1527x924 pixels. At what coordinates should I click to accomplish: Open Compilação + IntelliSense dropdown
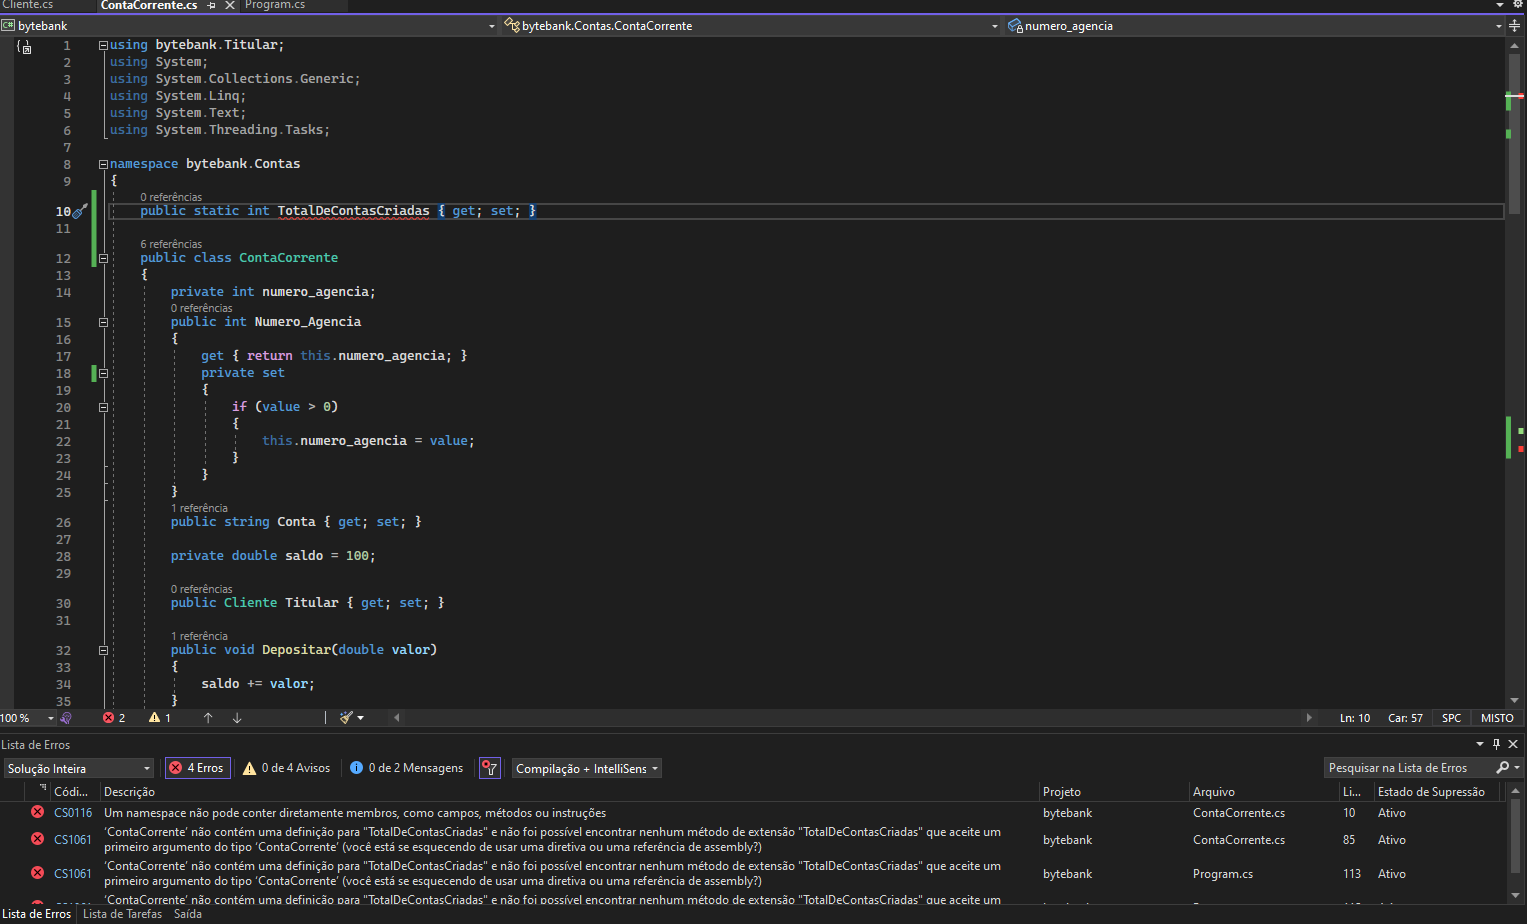[x=588, y=768]
